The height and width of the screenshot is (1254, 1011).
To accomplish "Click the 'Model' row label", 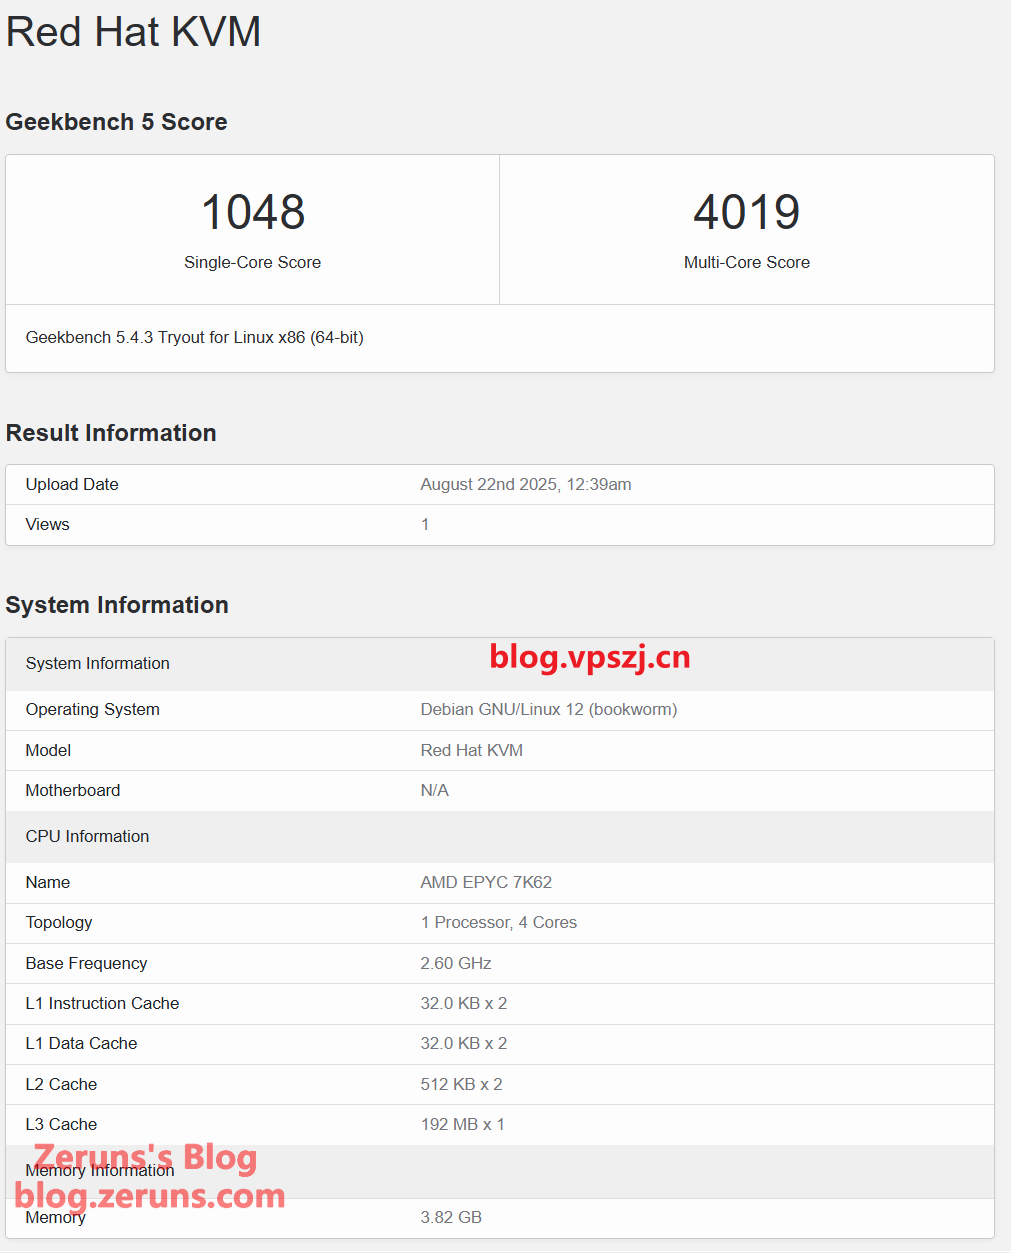I will tap(48, 750).
